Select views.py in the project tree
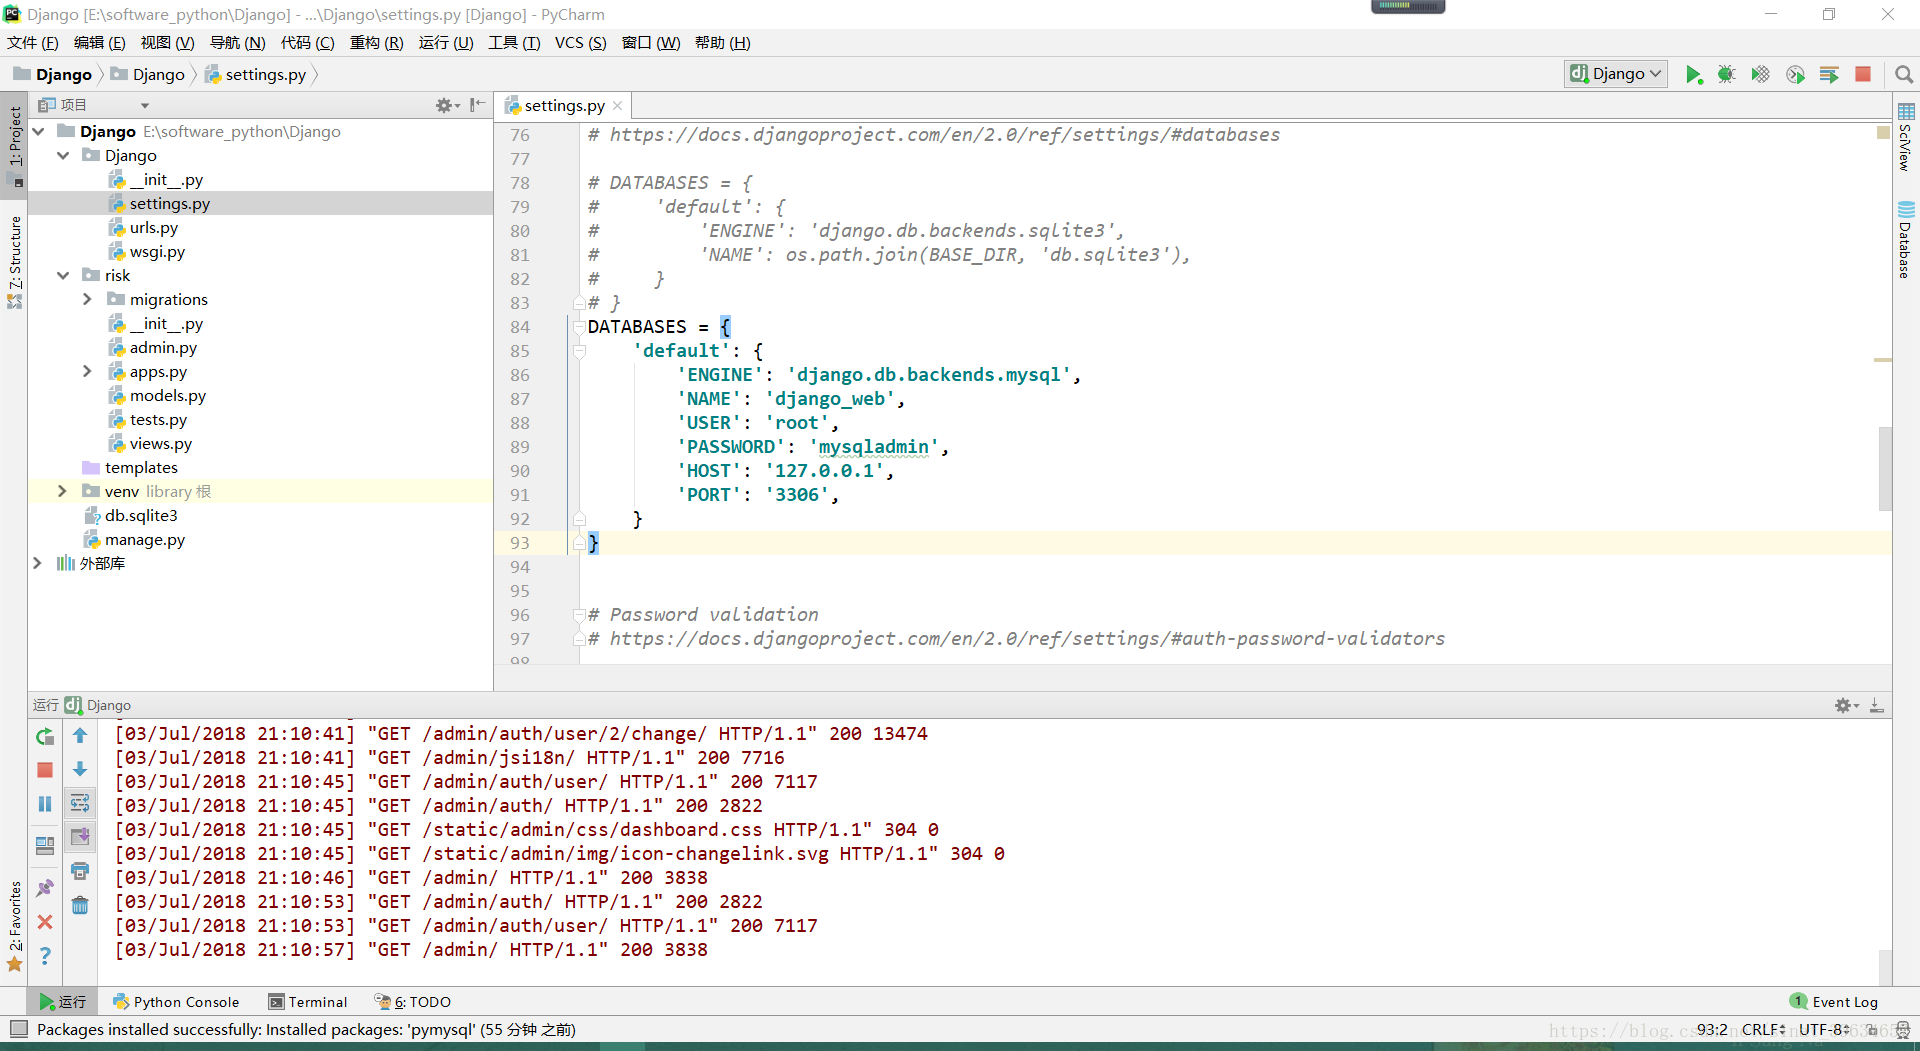 [160, 444]
